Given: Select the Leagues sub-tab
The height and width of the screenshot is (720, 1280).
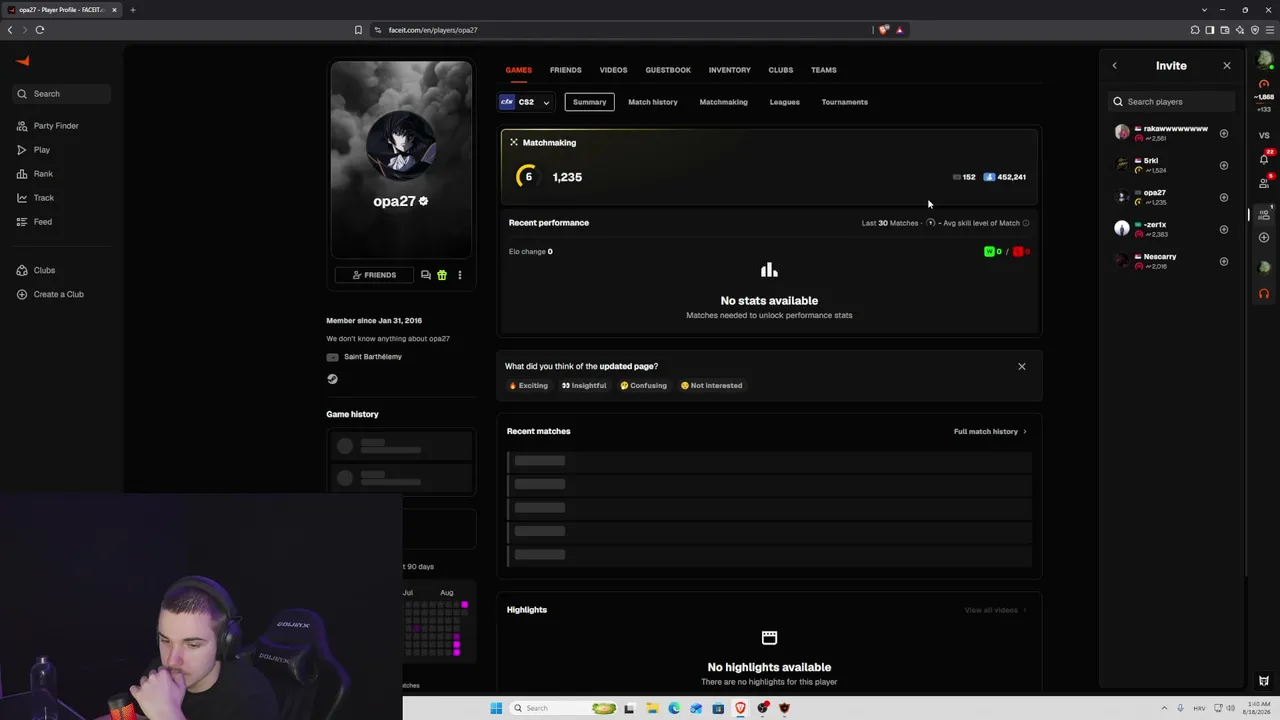Looking at the screenshot, I should click(x=784, y=102).
